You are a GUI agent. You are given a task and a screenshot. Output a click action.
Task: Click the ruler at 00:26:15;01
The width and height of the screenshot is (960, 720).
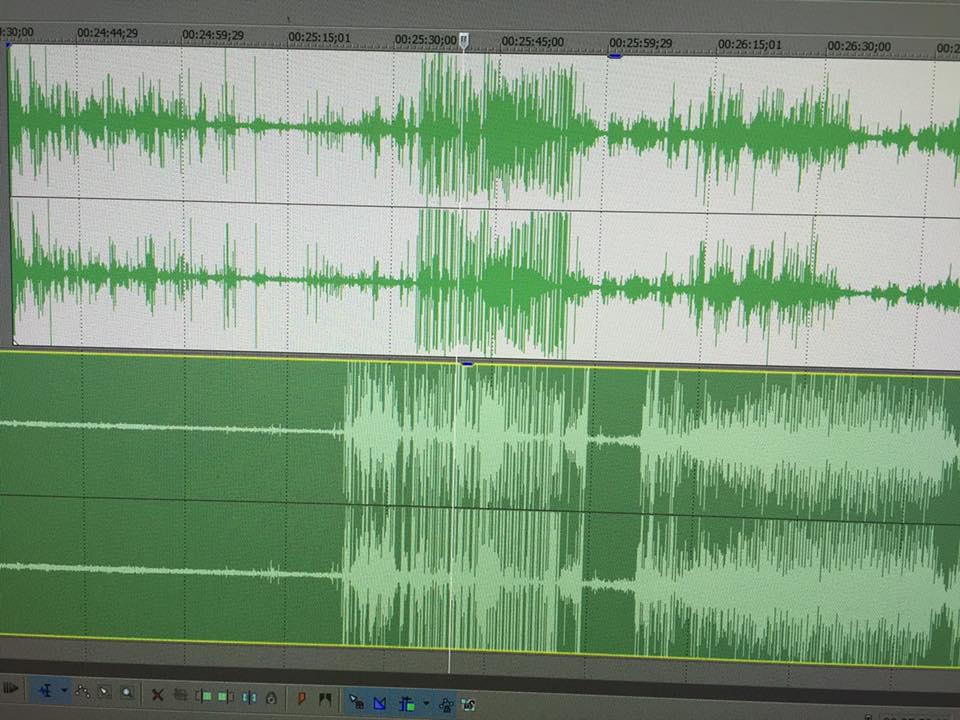(x=749, y=45)
